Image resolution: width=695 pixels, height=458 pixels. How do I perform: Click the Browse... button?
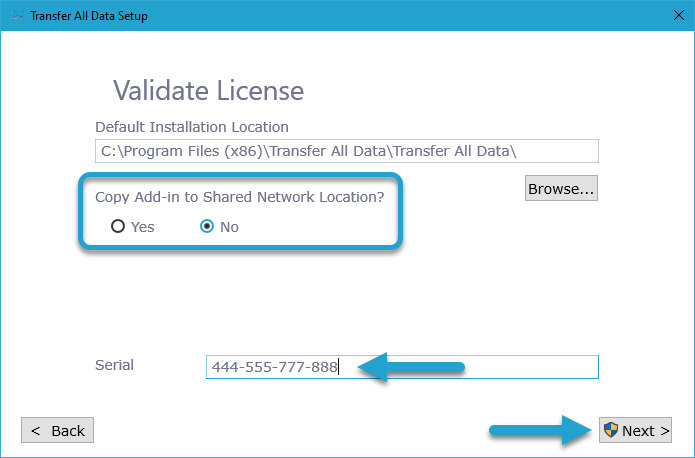[x=561, y=188]
